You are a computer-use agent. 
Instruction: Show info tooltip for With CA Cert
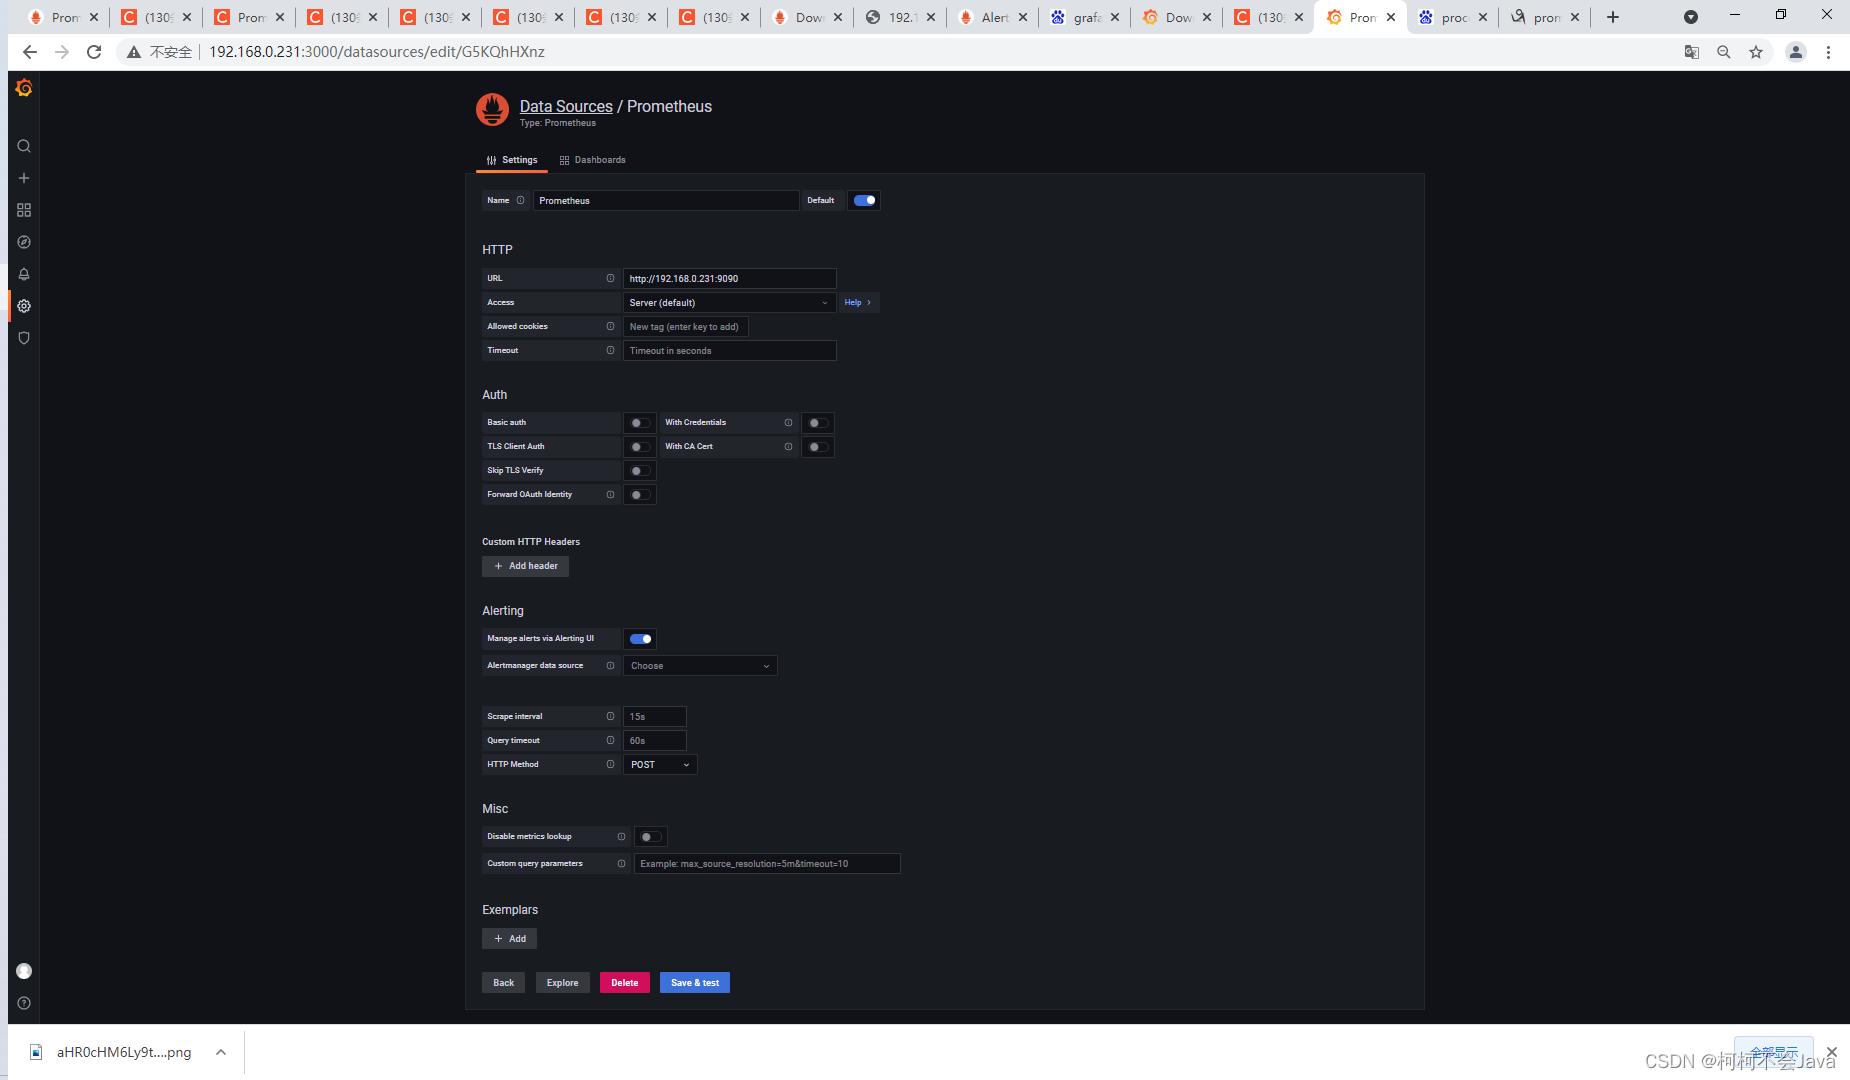pos(788,446)
